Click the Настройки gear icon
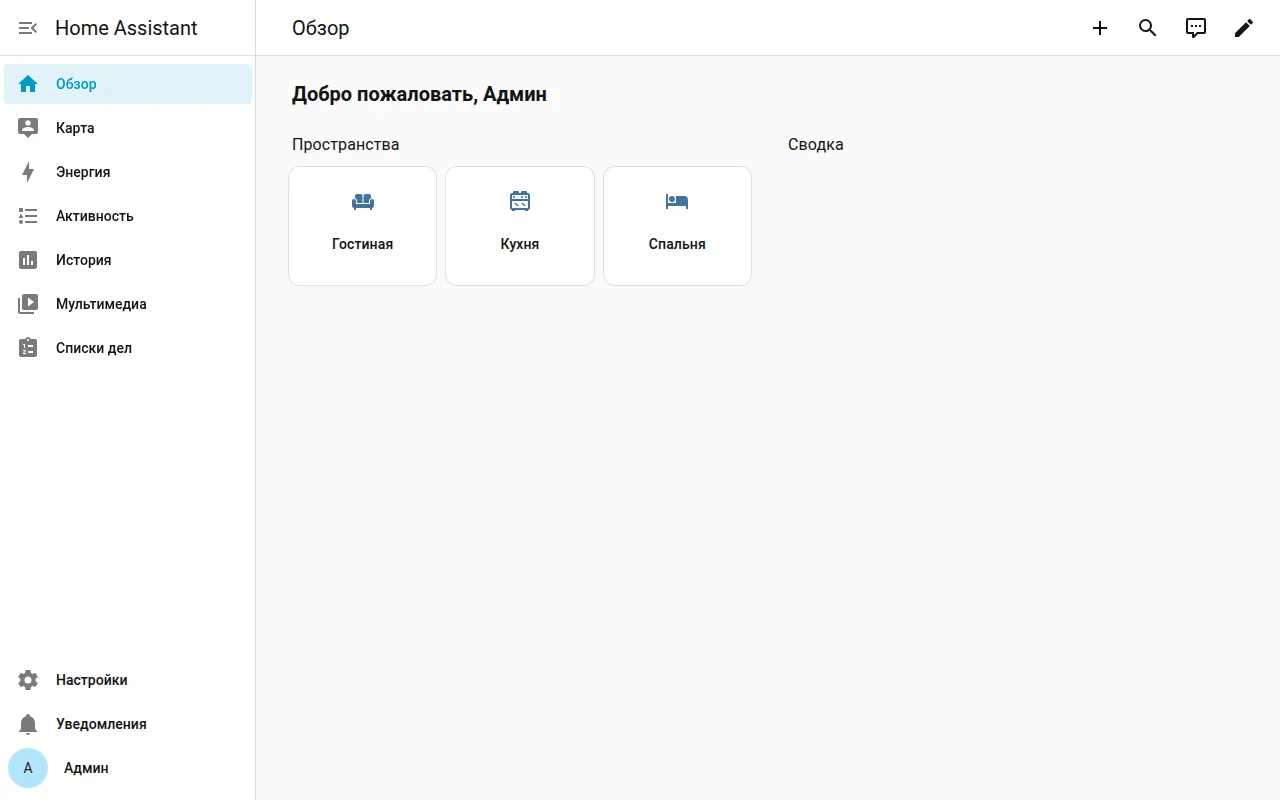The width and height of the screenshot is (1280, 800). click(28, 680)
